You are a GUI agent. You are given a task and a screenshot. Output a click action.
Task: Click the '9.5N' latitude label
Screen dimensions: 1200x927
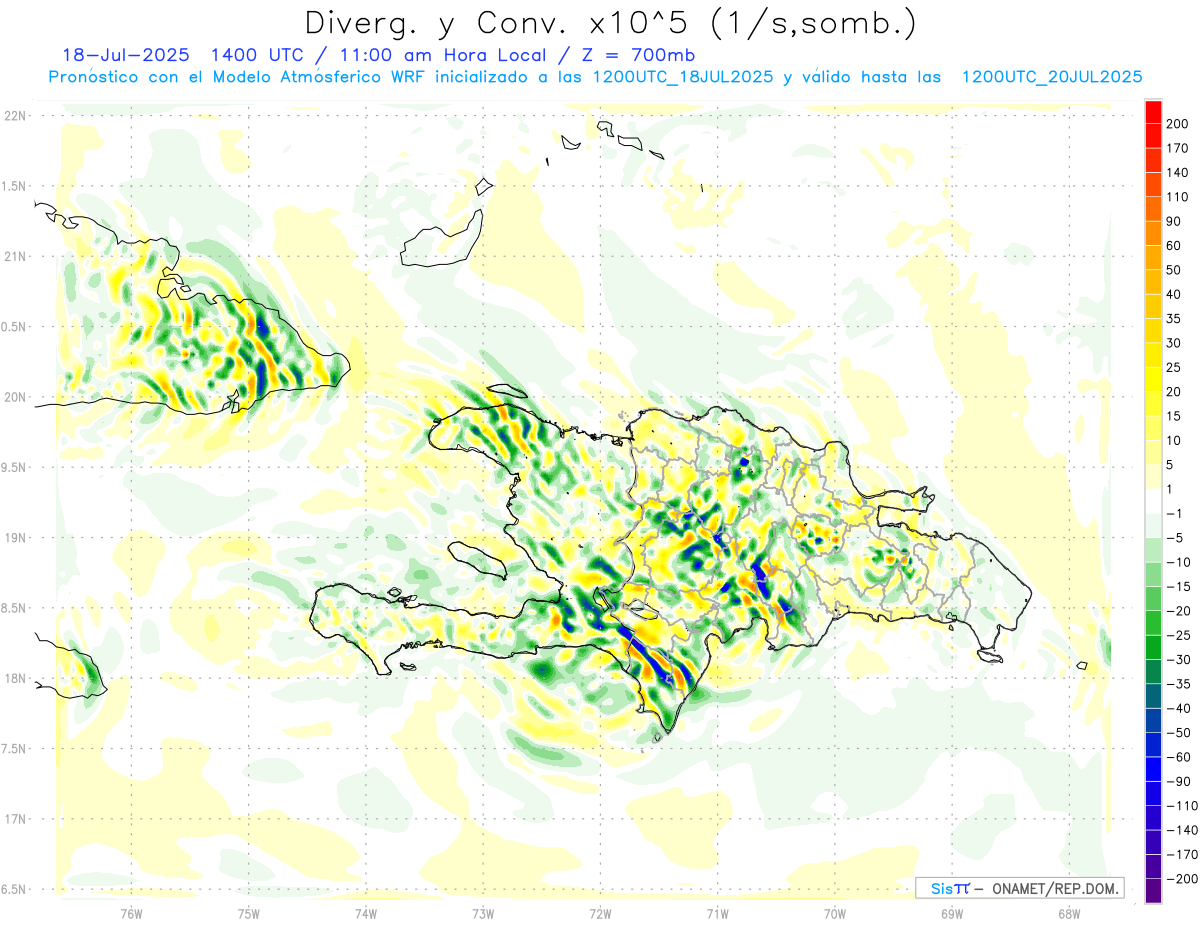[x=15, y=467]
